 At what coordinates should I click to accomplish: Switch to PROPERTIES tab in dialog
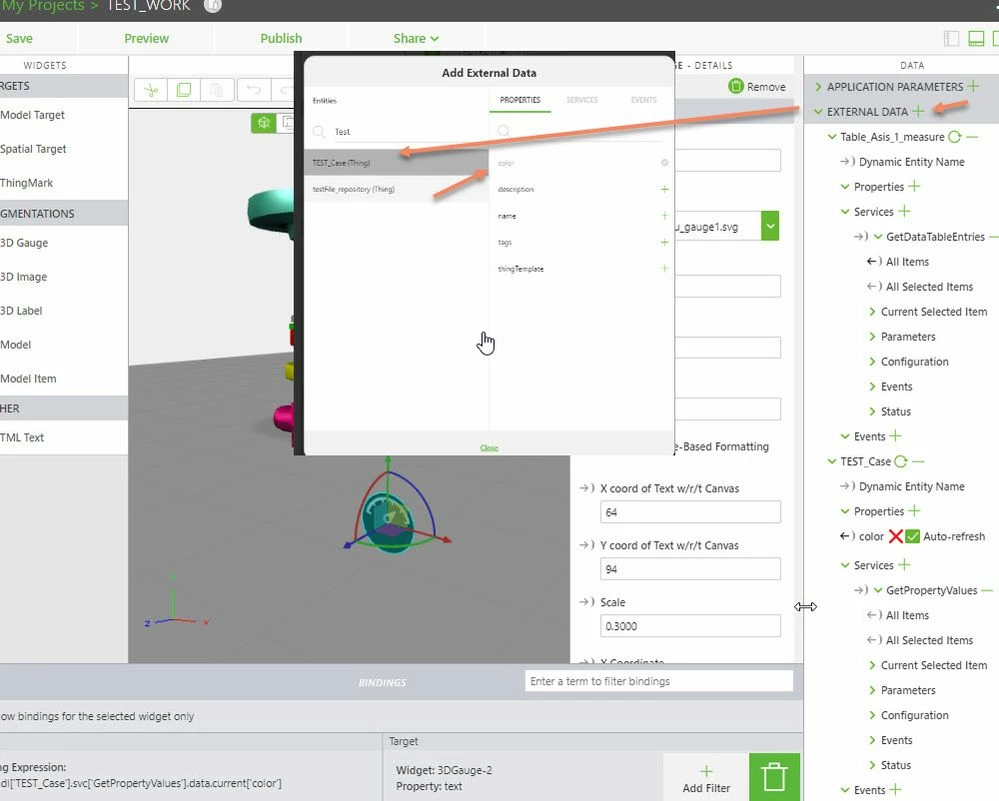click(520, 100)
